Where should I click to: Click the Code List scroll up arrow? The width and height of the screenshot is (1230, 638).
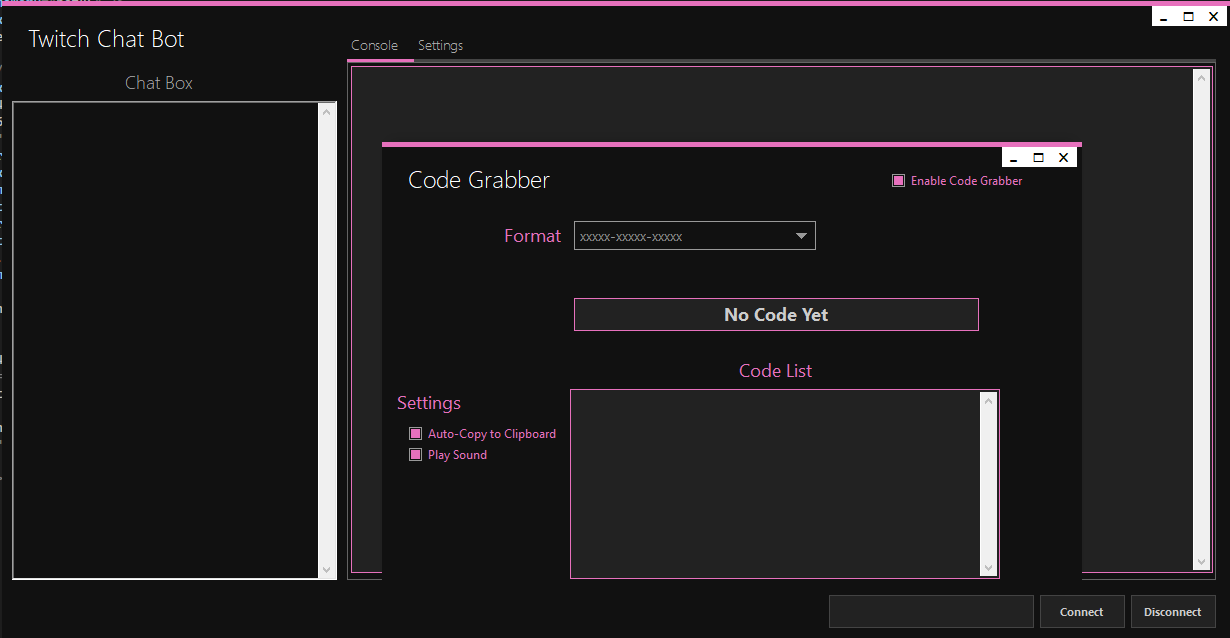989,401
